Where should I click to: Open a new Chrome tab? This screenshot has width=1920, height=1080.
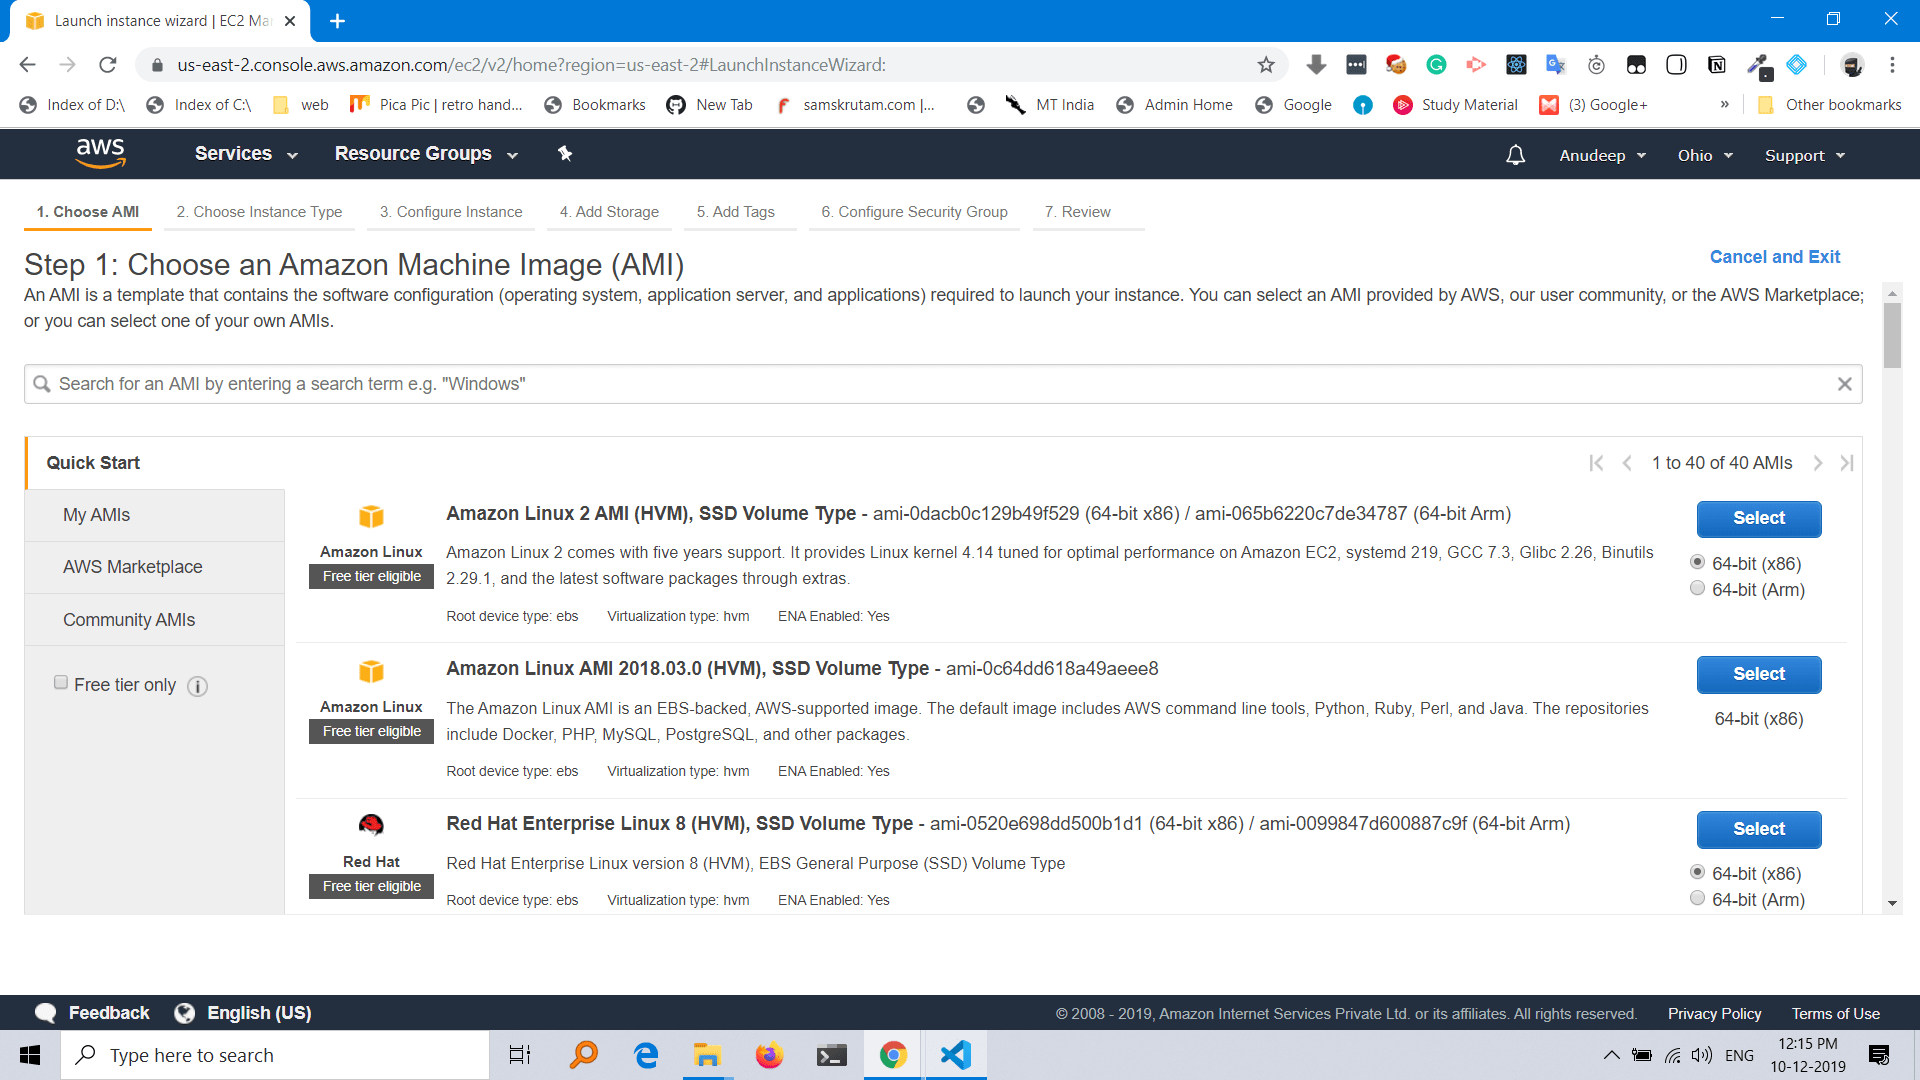337,21
